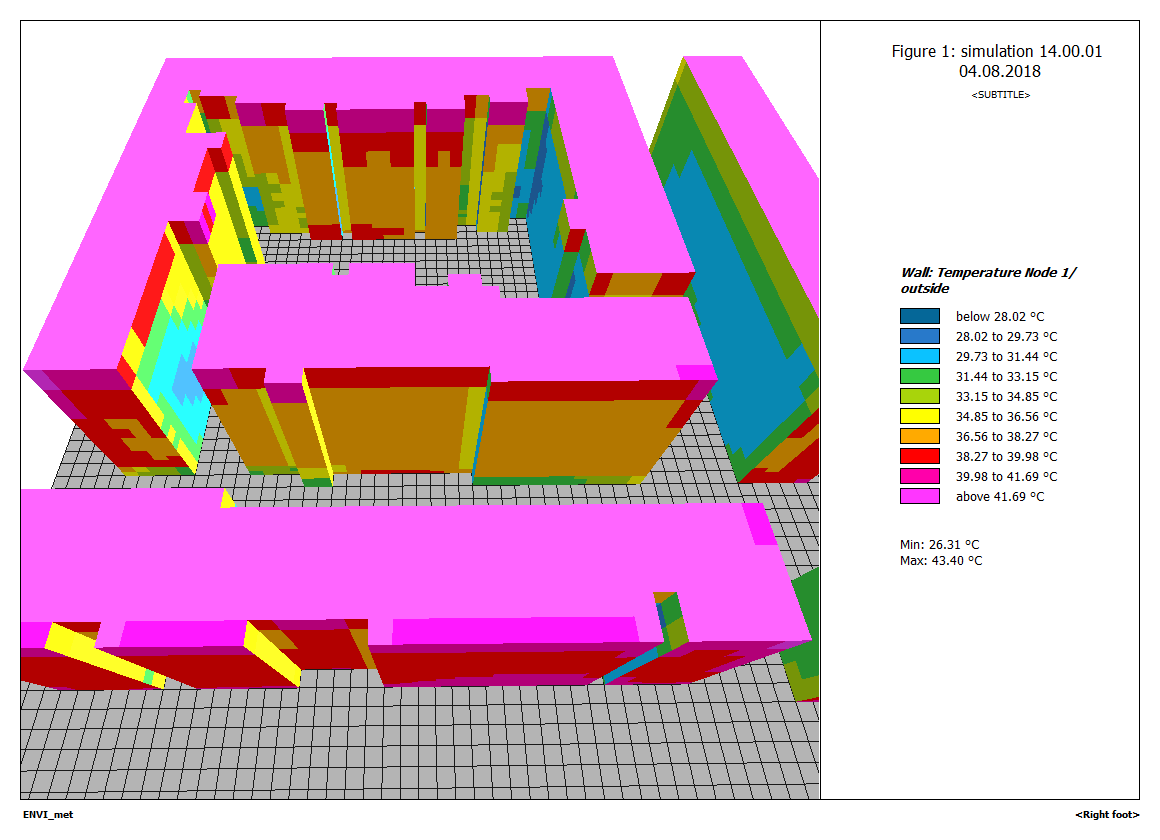Click the 'Wall: Temperature Node 1/ outside' legend heading

(x=989, y=280)
